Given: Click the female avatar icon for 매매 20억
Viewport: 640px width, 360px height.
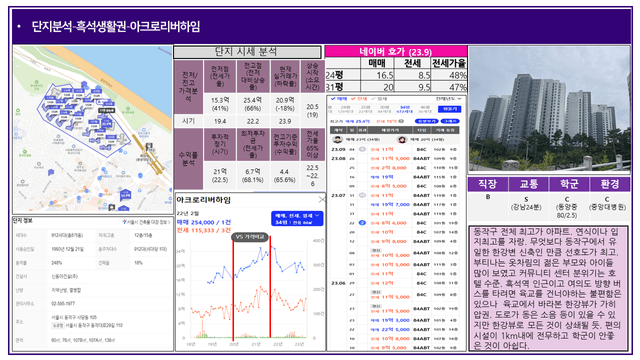Looking at the screenshot, I should point(402,140).
